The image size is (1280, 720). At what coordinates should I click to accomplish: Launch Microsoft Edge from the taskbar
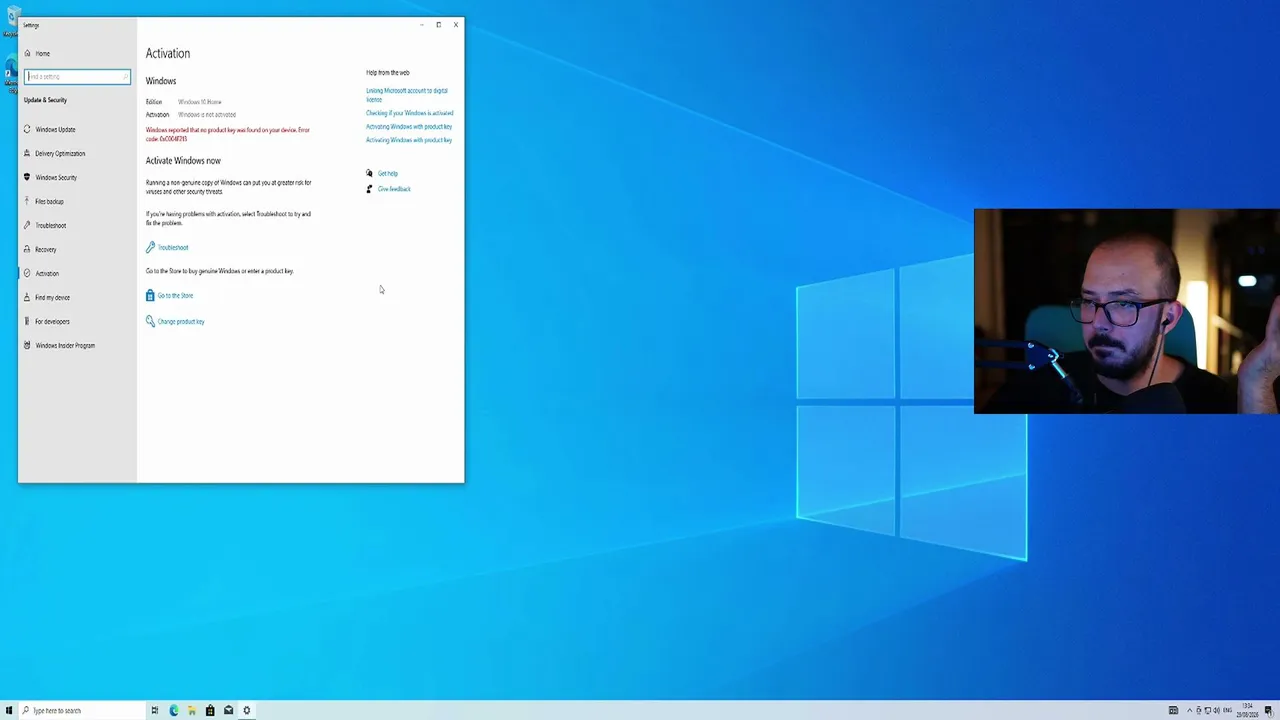pyautogui.click(x=173, y=710)
